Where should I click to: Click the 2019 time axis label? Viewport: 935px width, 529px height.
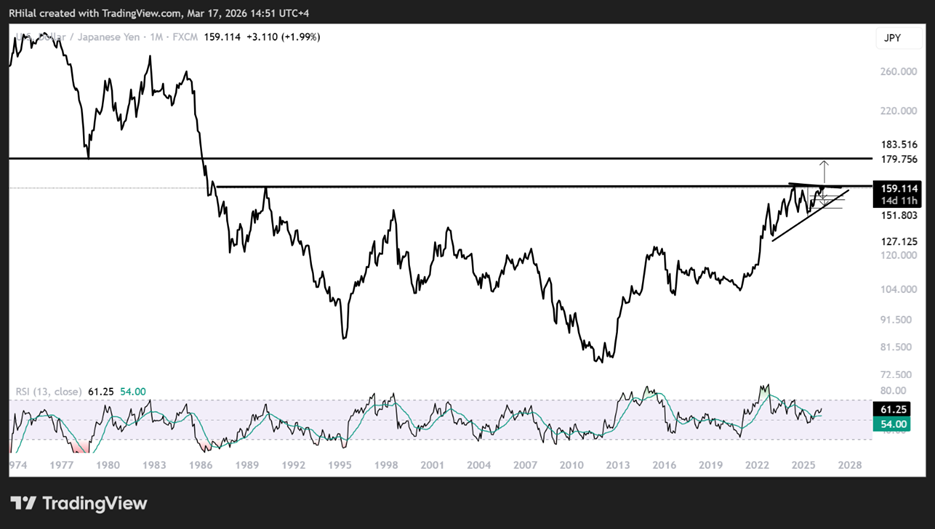[x=711, y=465]
